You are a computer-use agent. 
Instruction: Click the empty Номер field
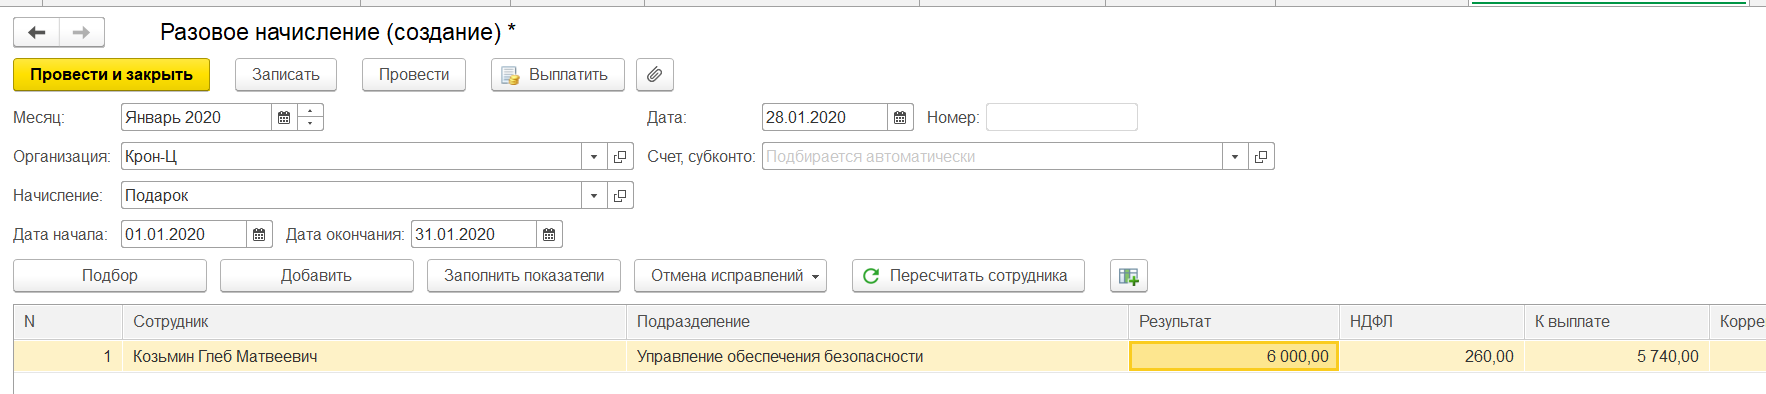pos(1062,118)
